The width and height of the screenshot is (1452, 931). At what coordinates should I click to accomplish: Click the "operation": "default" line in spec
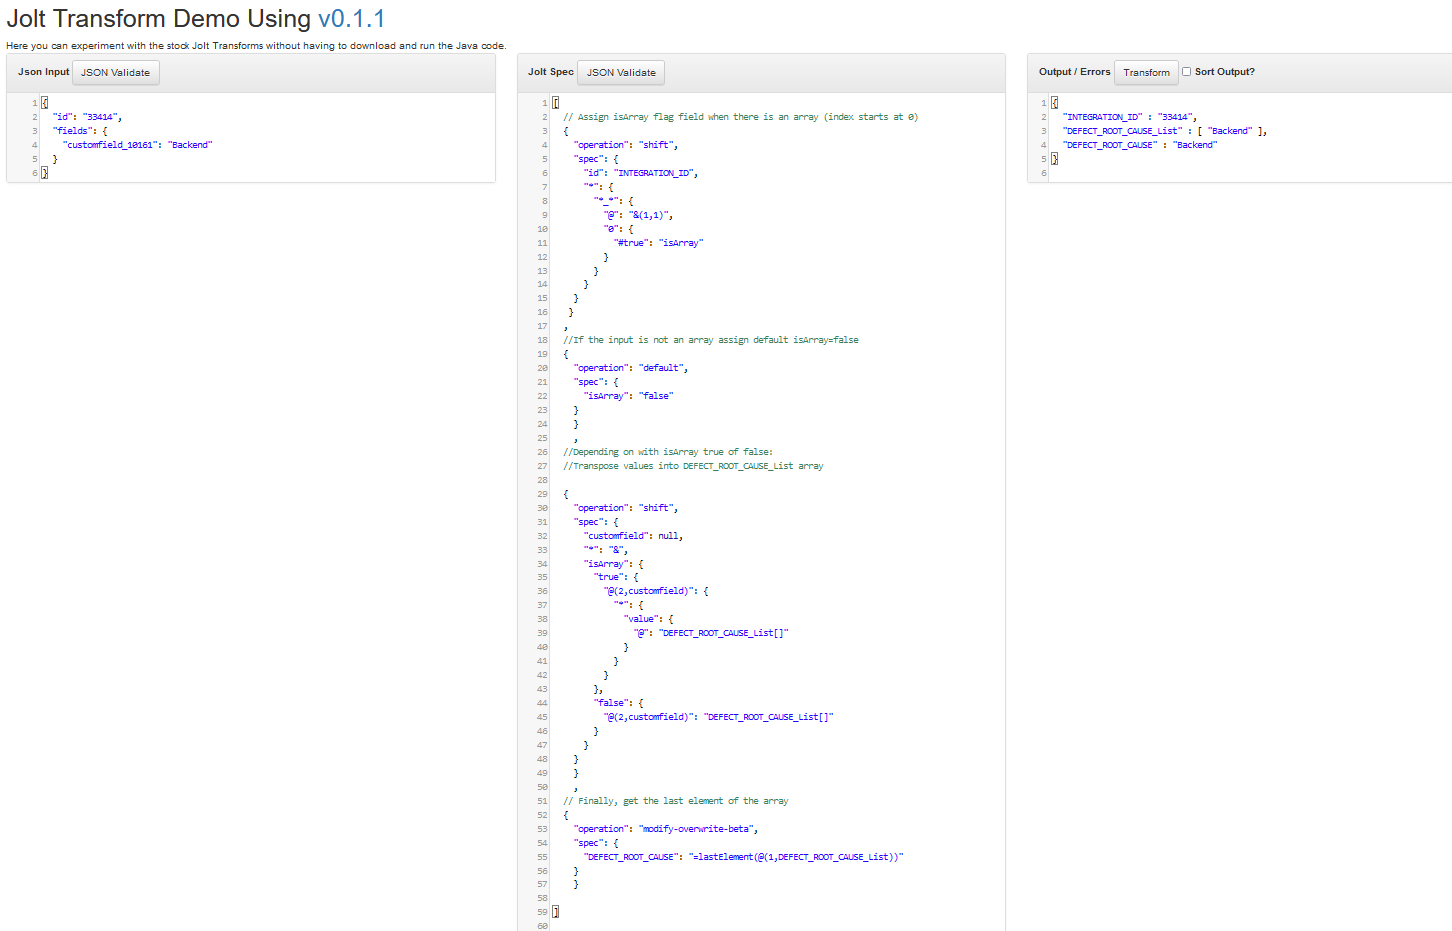coord(631,368)
